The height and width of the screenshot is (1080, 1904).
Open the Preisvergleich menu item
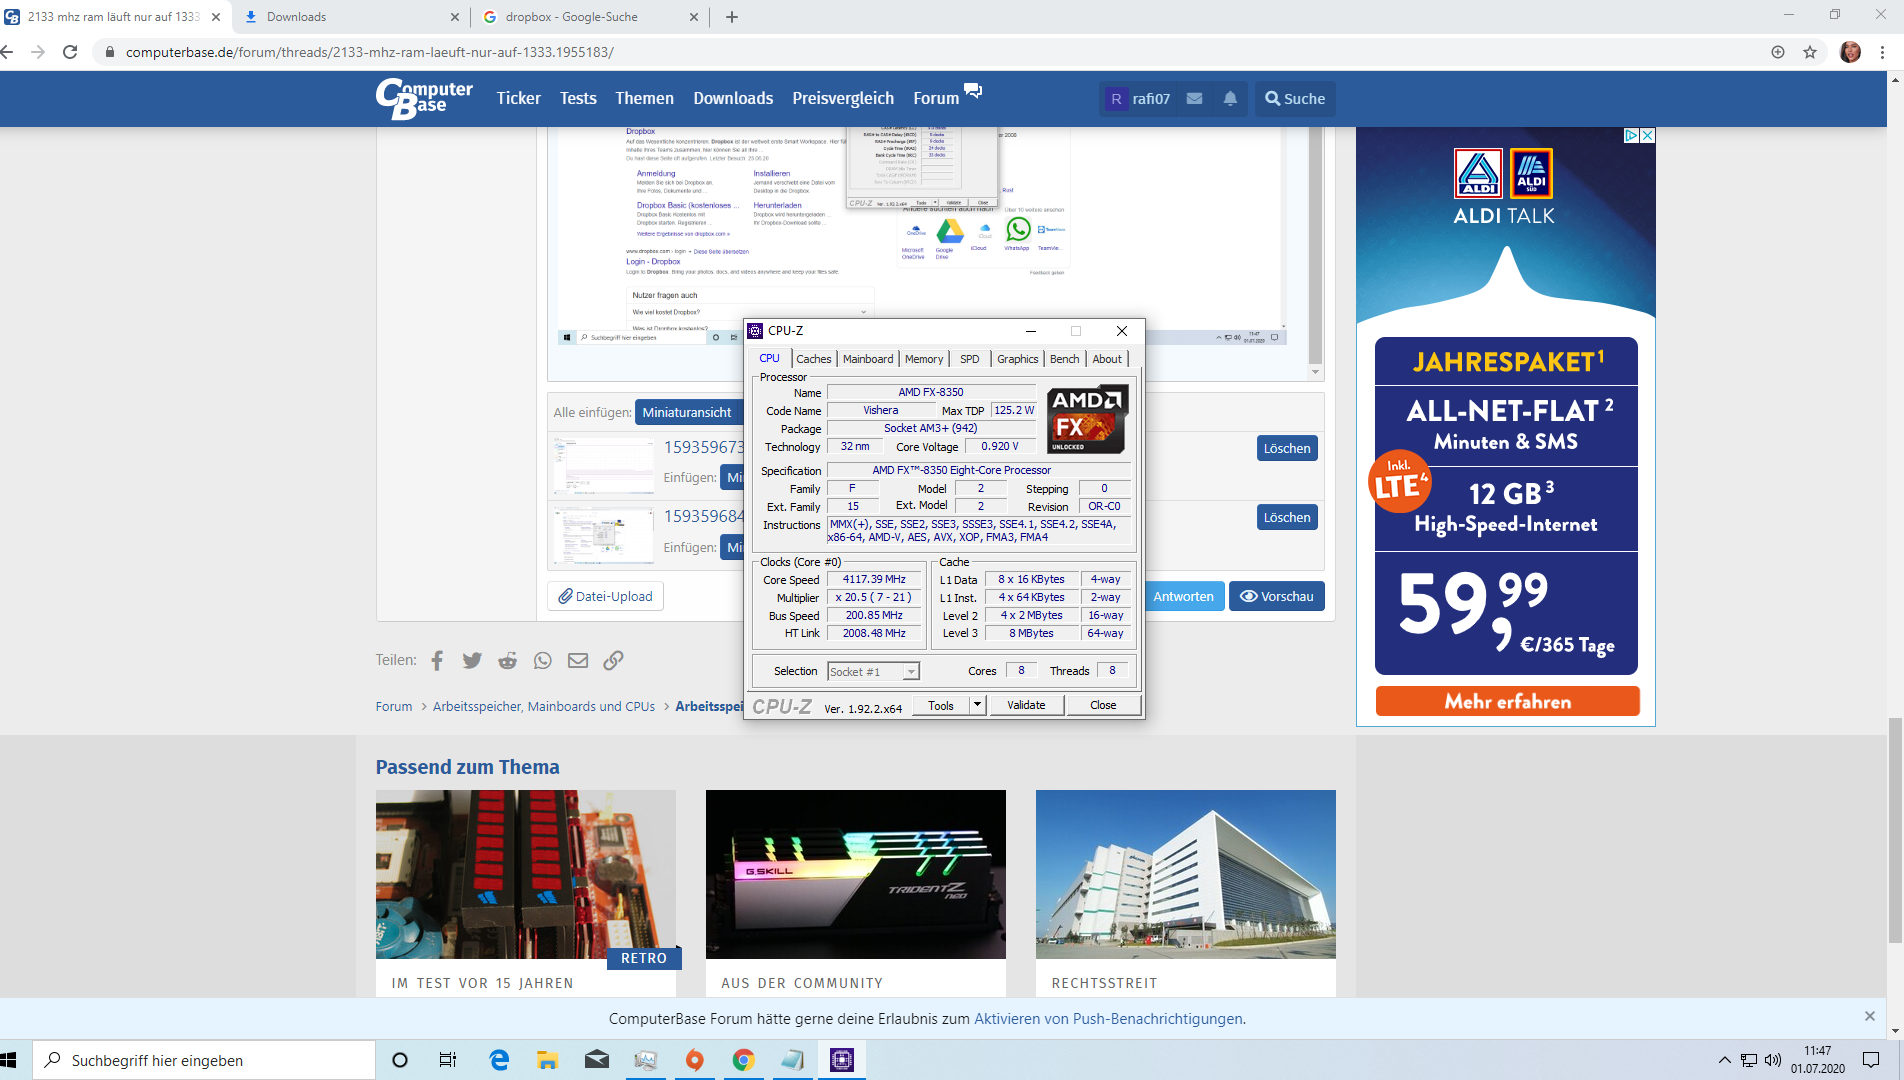[x=843, y=98]
